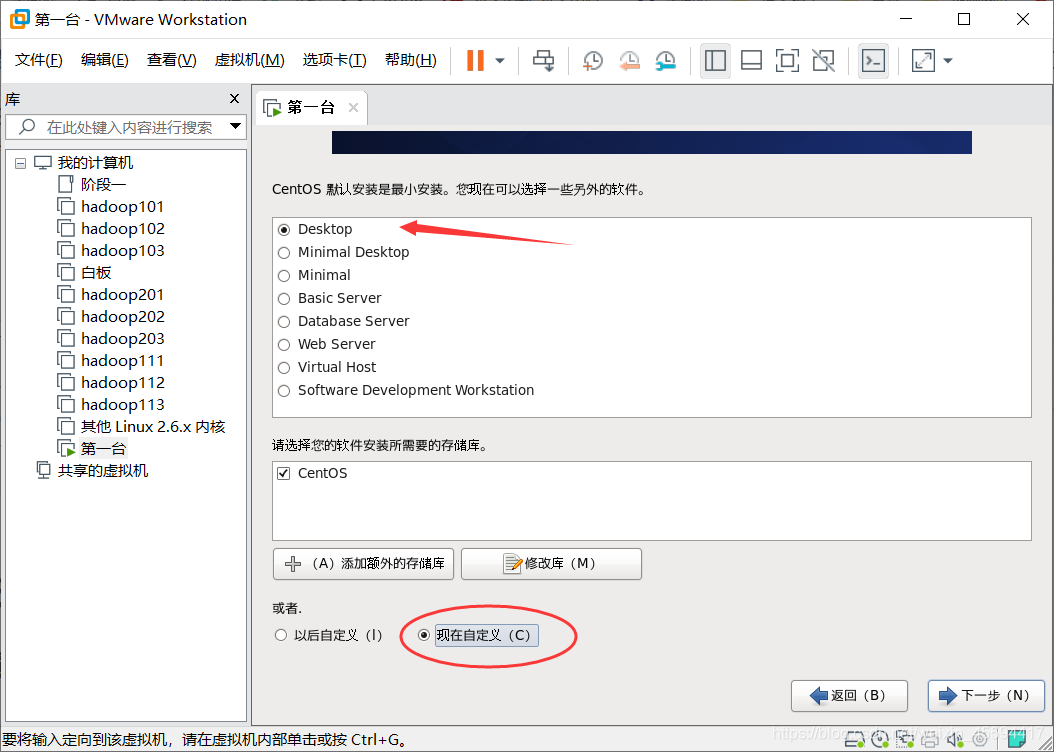Viewport: 1054px width, 752px height.
Task: Toggle the library sidebar view icon
Action: pyautogui.click(x=715, y=60)
